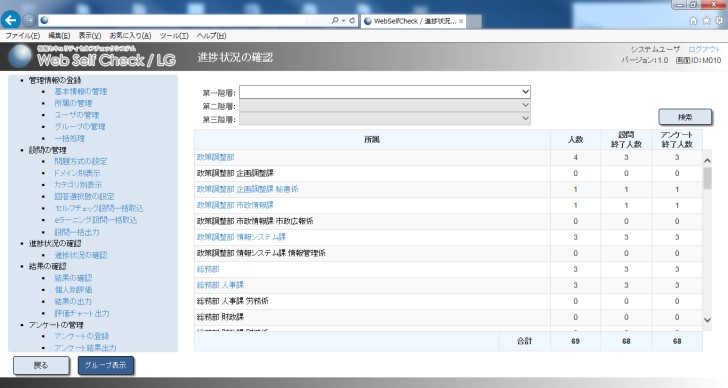
Task: Open ドメイン別表示 in sidebar
Action: (x=77, y=173)
